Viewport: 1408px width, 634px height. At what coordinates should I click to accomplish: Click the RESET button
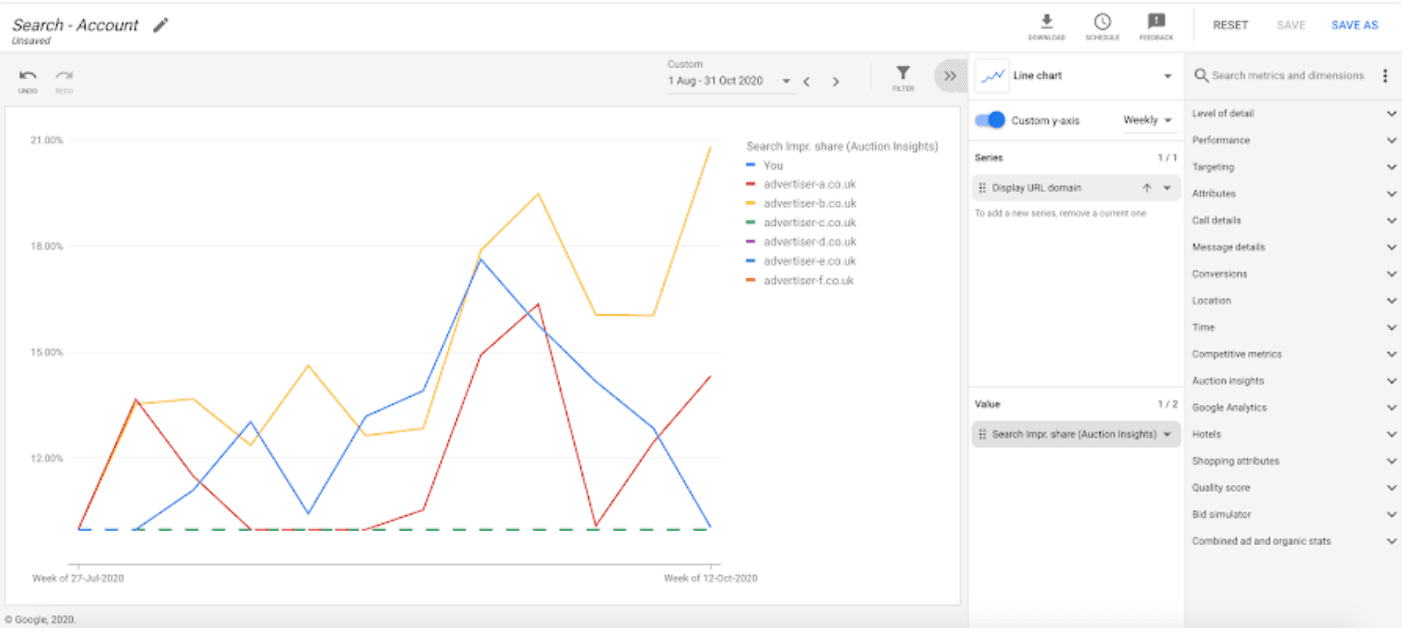coord(1229,24)
